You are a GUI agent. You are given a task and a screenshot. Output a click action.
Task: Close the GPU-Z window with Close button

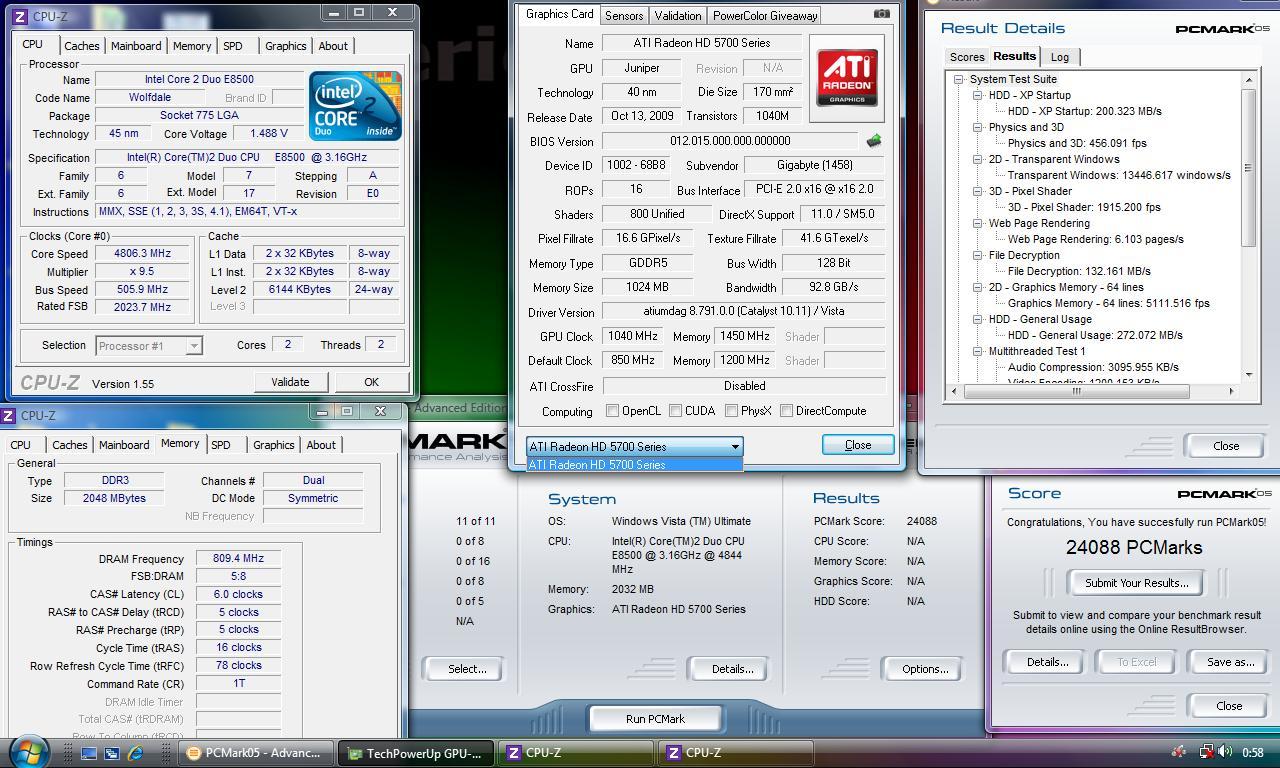[x=858, y=445]
